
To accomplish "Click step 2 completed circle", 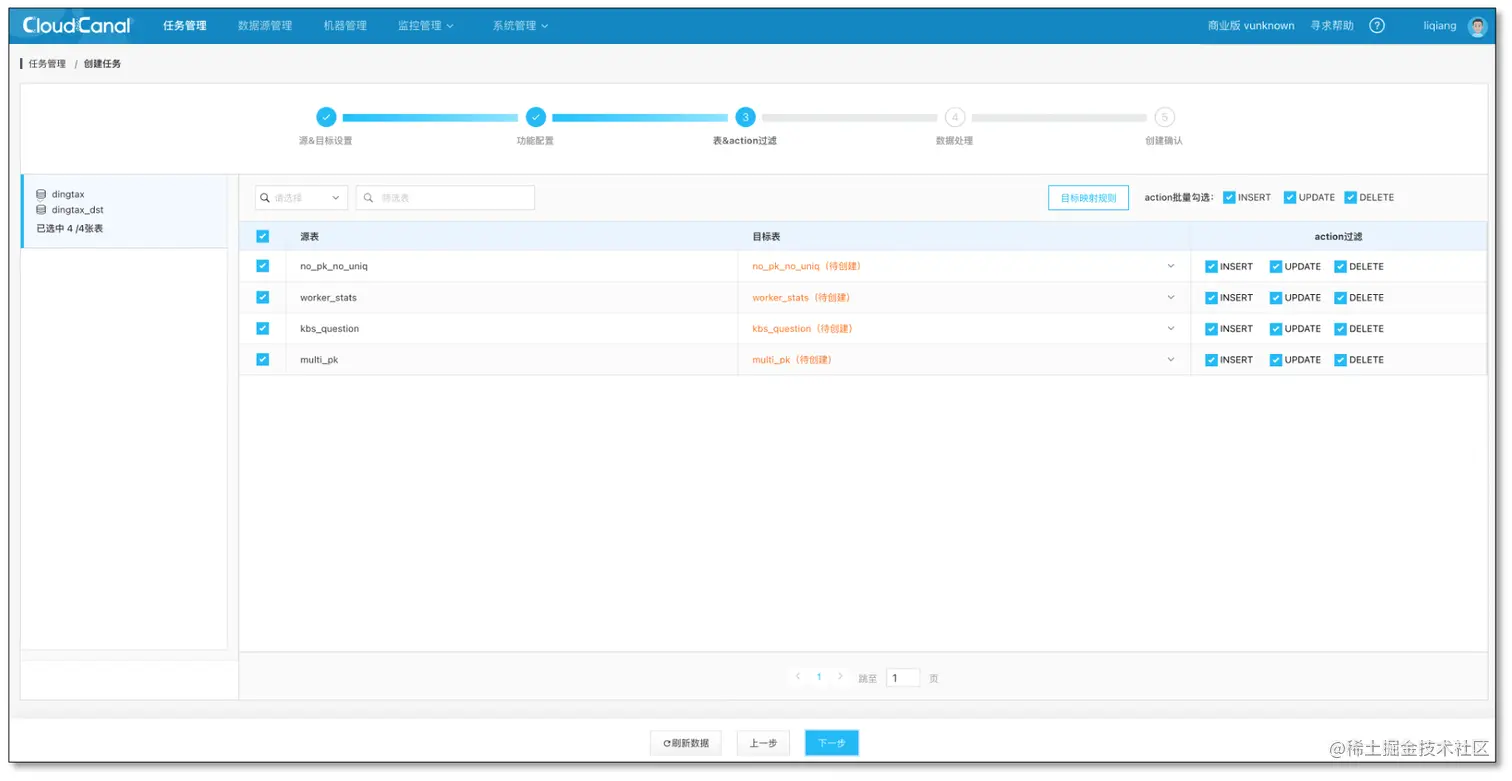I will point(536,117).
